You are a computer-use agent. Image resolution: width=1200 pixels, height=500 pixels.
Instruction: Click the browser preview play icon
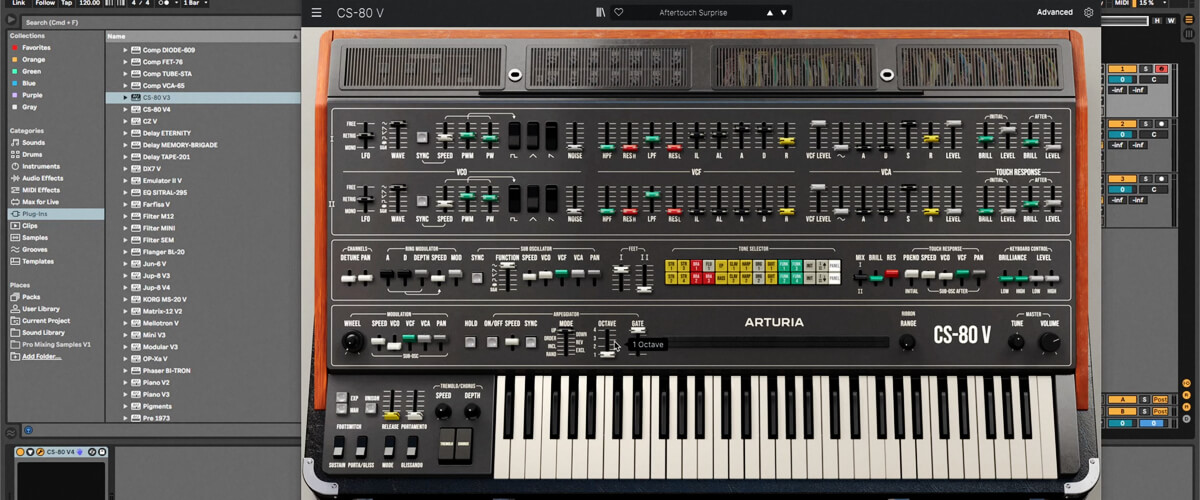[12, 19]
